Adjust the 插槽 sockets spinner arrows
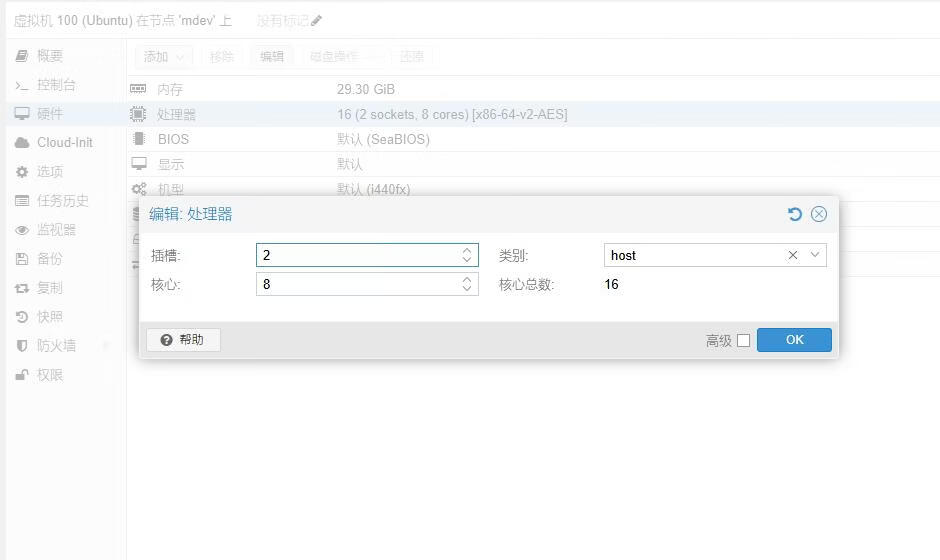940x560 pixels. pyautogui.click(x=467, y=255)
